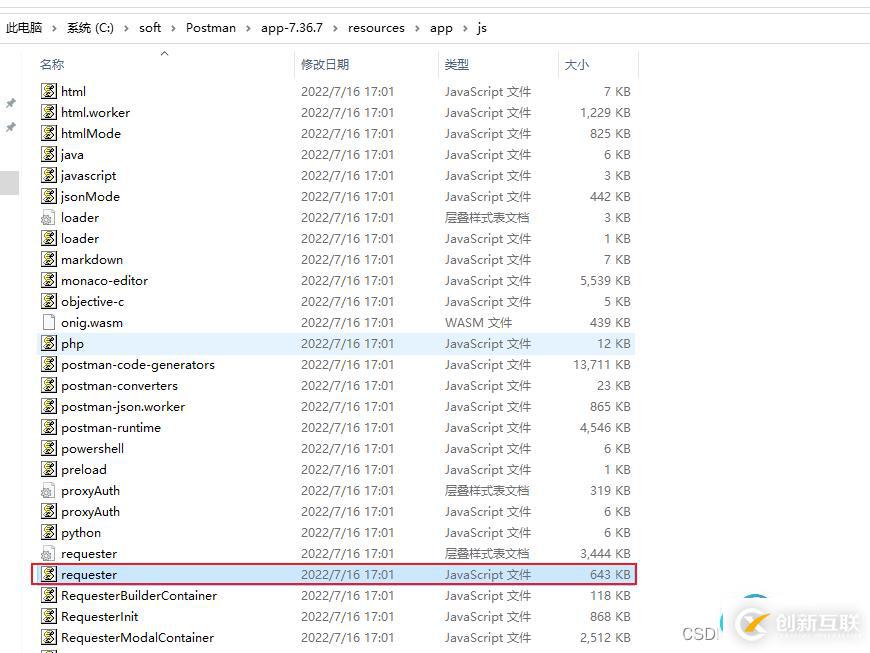Screen dimensions: 870x653
Task: Click the javascript file icon
Action: (49, 175)
